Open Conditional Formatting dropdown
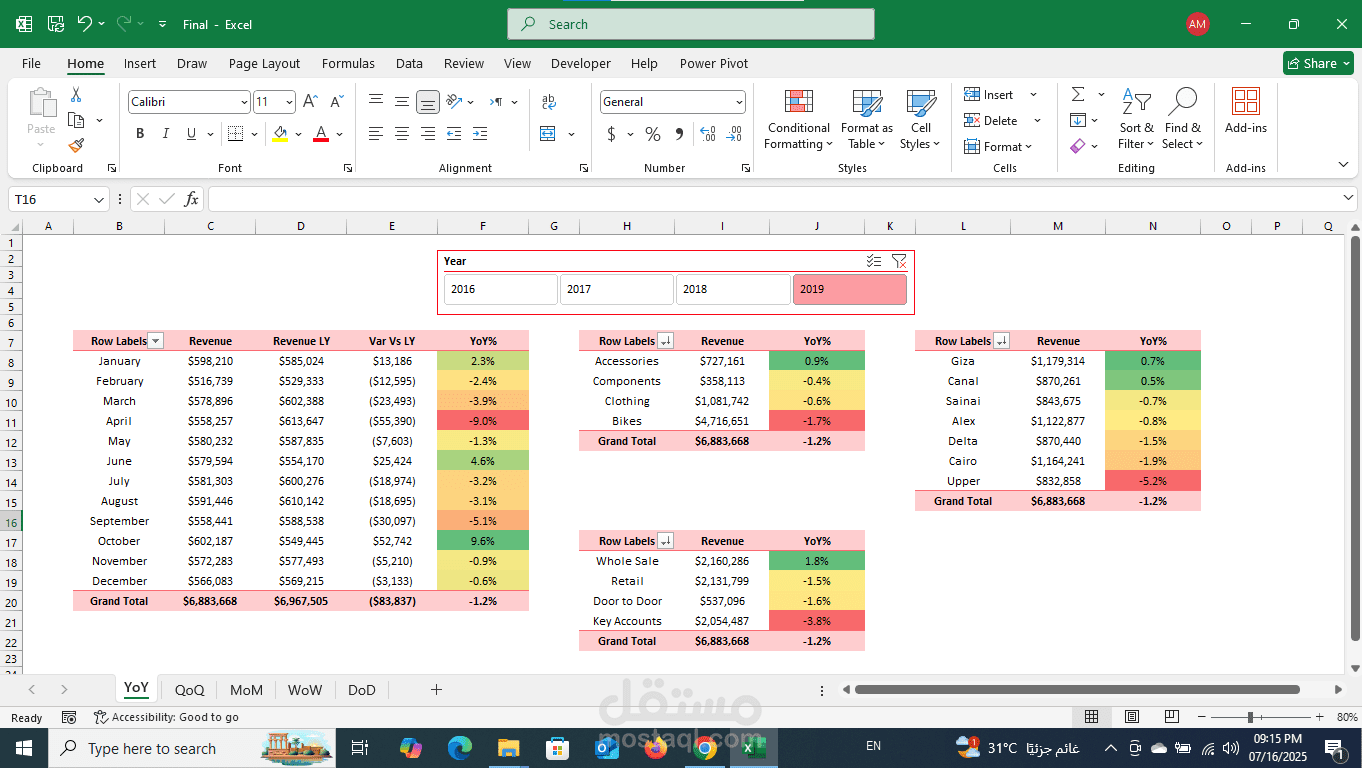The image size is (1362, 768). (x=798, y=120)
